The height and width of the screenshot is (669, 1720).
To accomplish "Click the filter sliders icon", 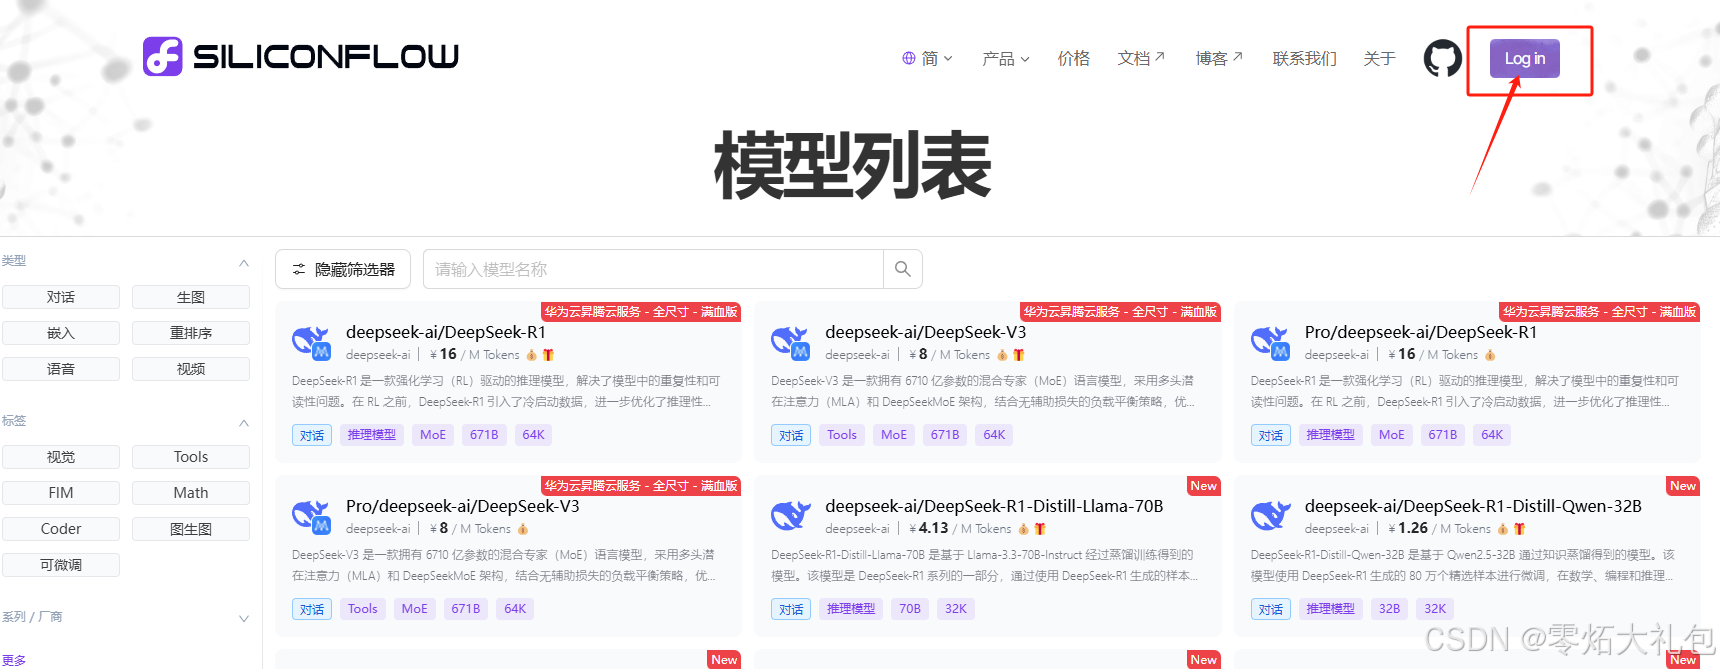I will tap(299, 270).
